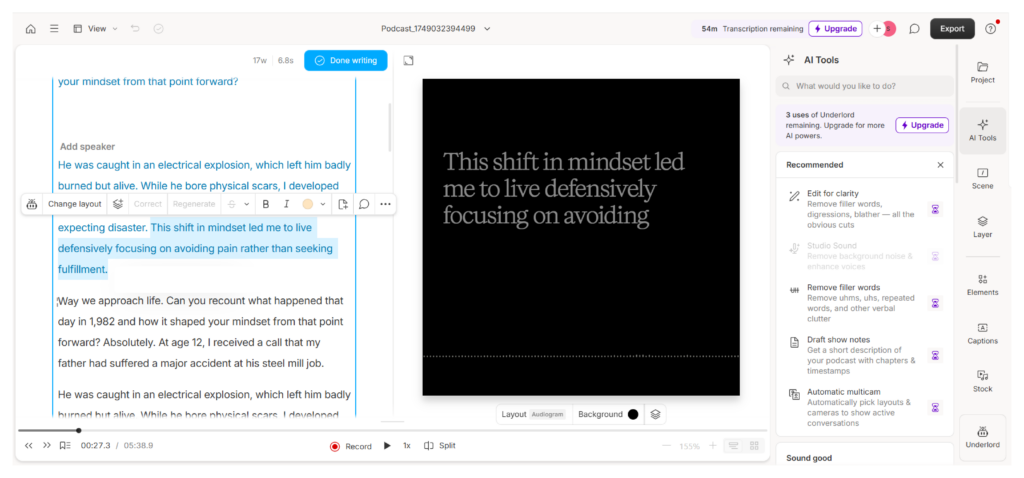Open Underlord from the floating toolbar
Viewport: 1024px width, 478px height.
(31, 204)
